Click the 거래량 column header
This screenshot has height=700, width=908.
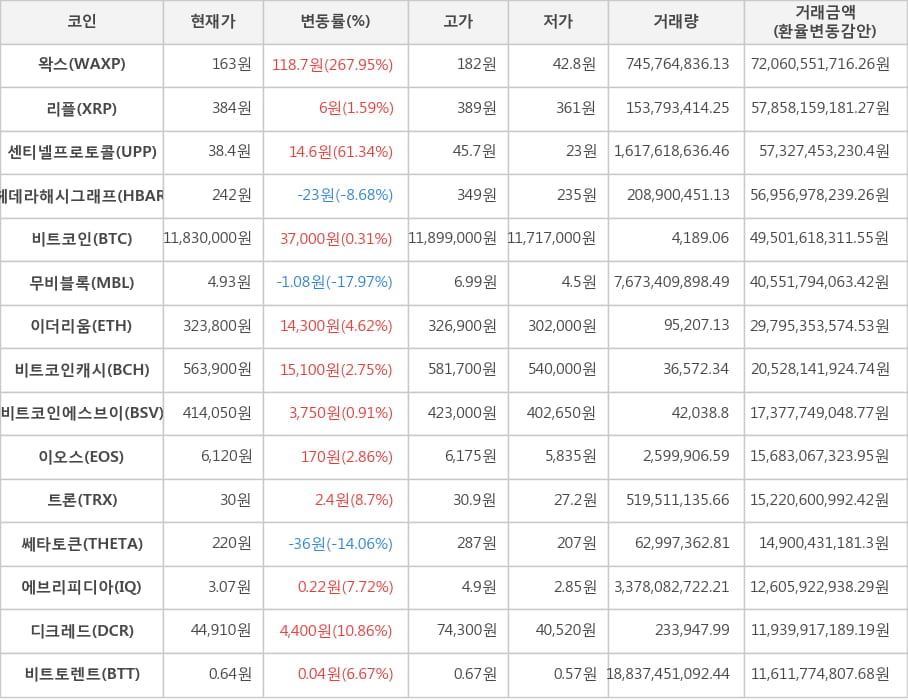(x=676, y=21)
